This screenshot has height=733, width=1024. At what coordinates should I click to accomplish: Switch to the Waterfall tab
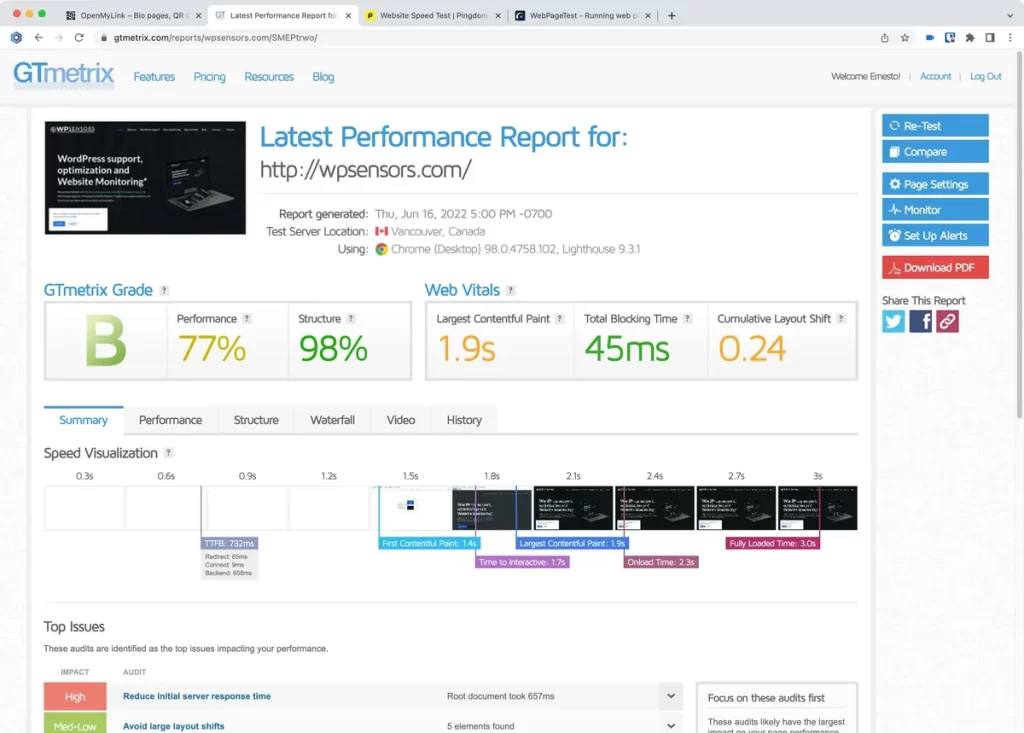(x=332, y=420)
